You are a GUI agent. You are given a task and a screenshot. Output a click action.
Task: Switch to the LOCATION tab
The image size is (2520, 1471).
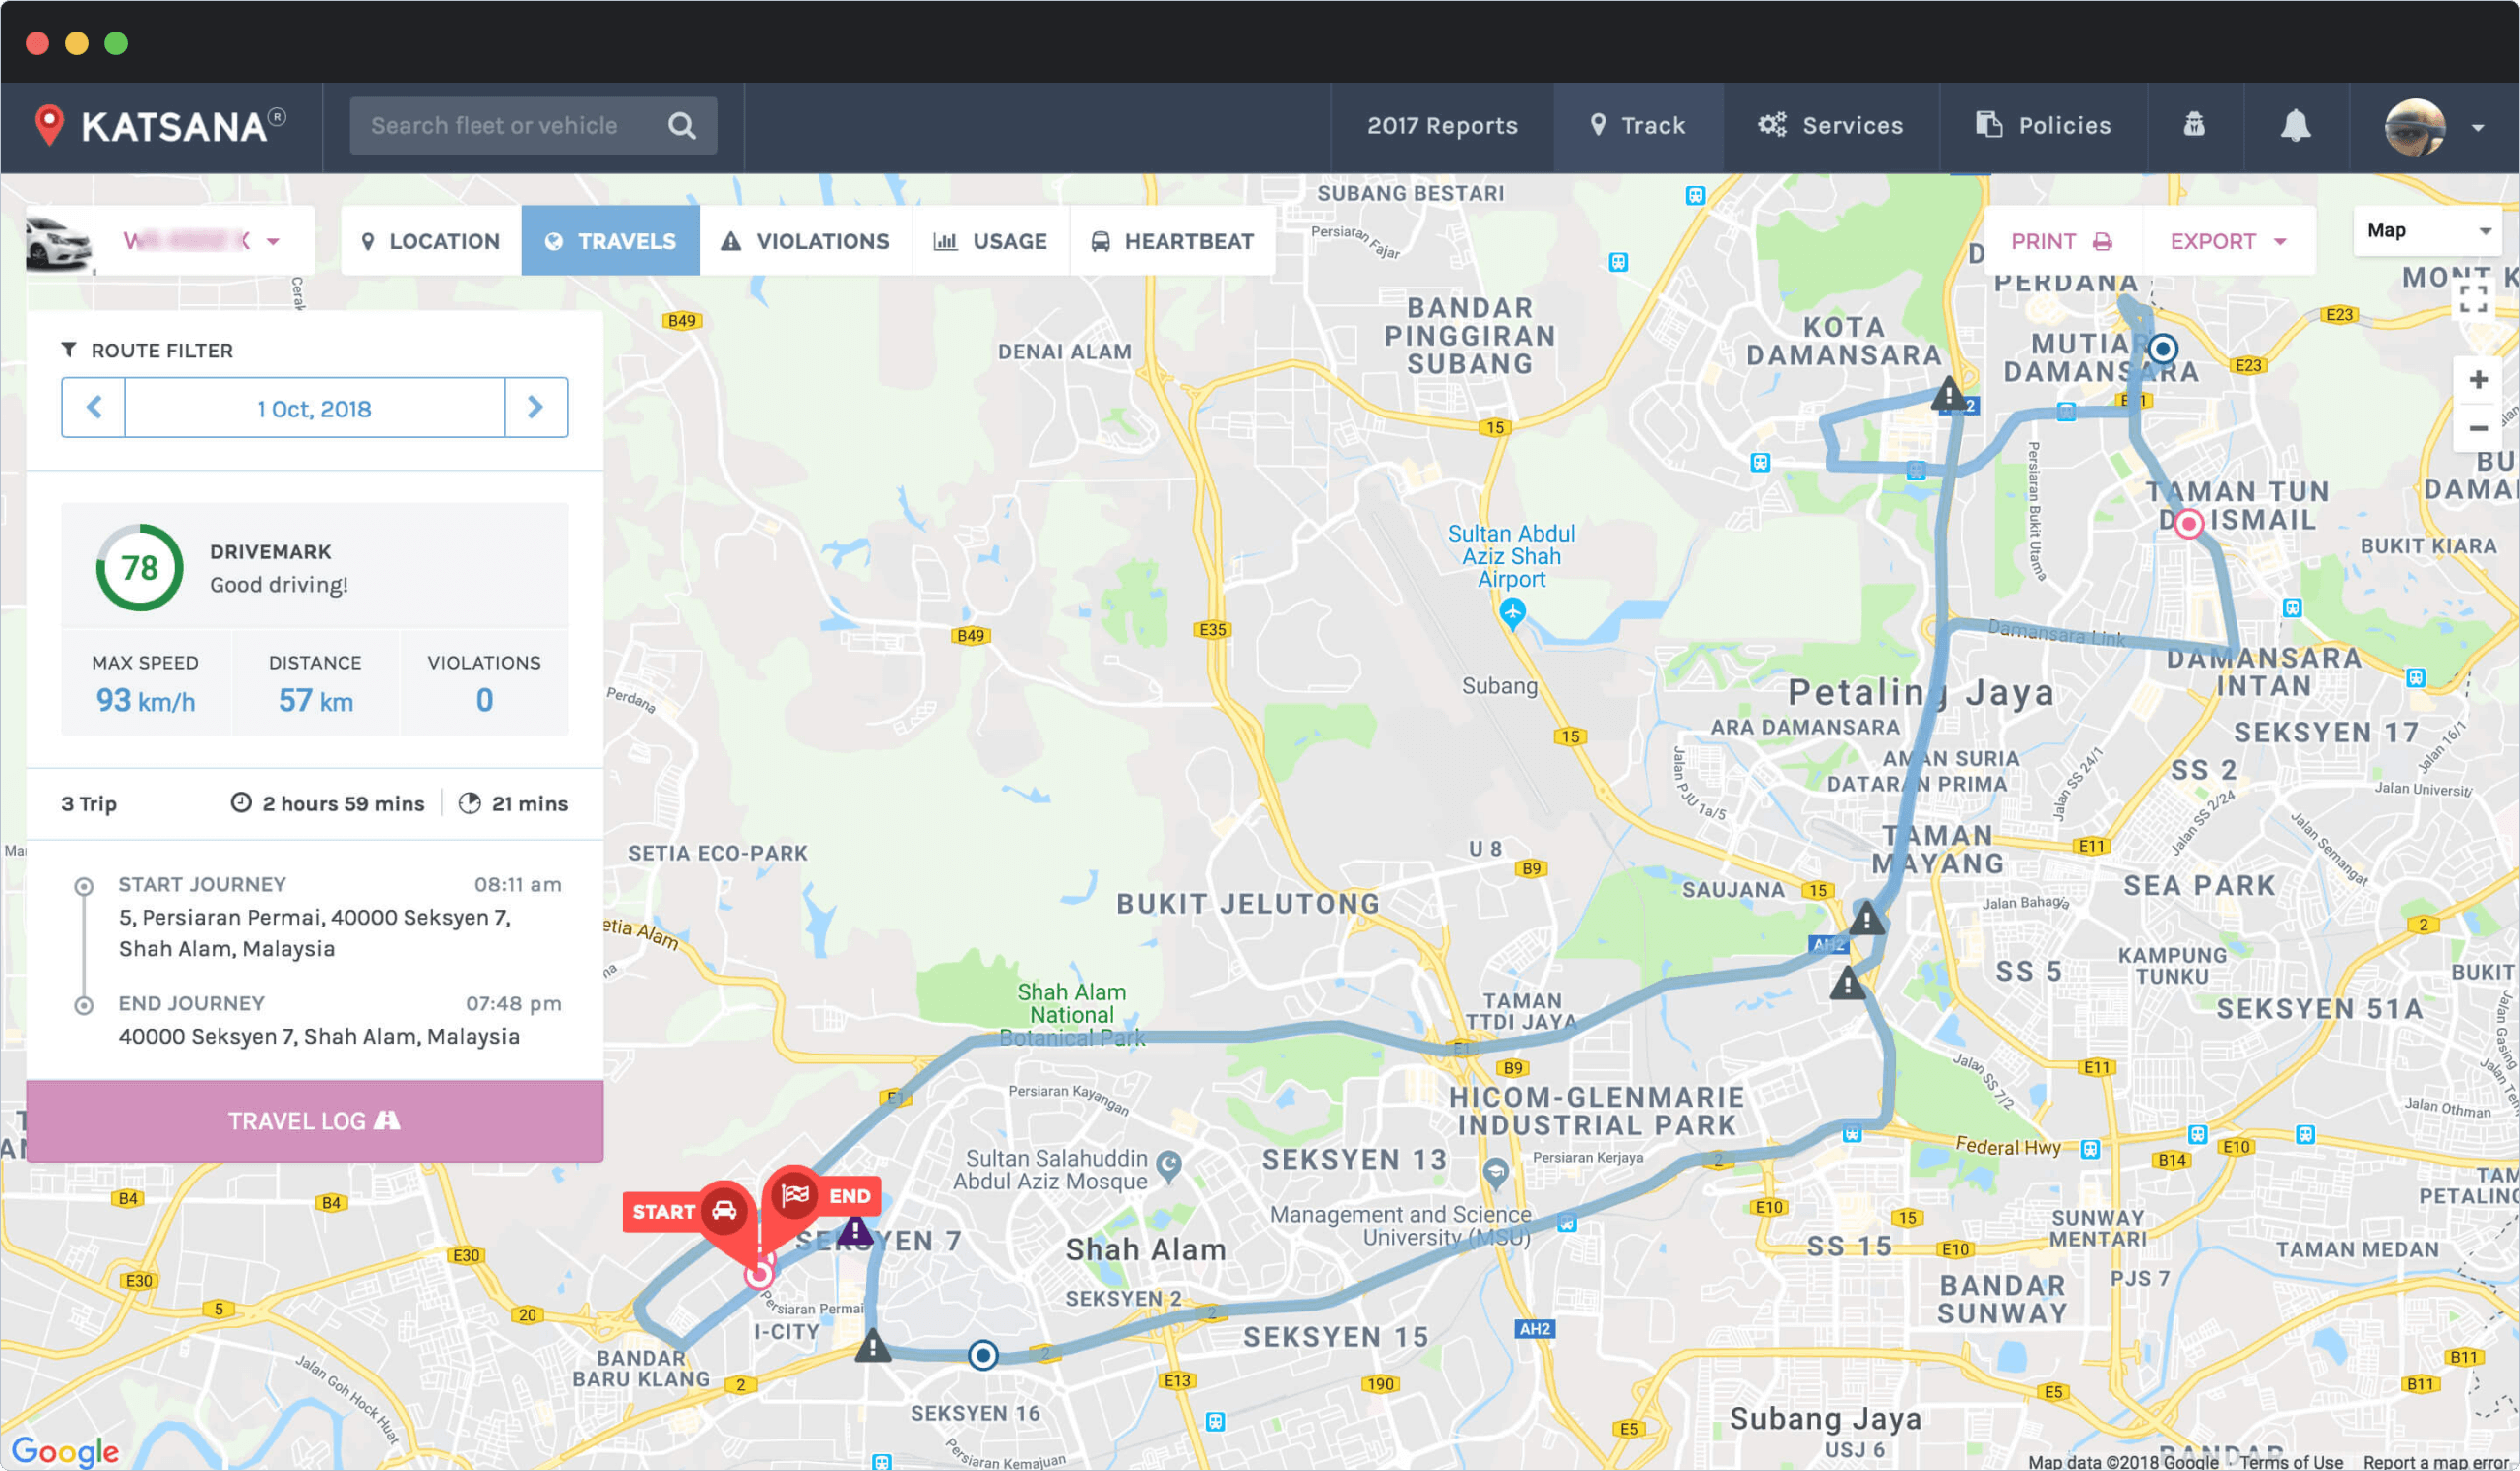coord(431,241)
